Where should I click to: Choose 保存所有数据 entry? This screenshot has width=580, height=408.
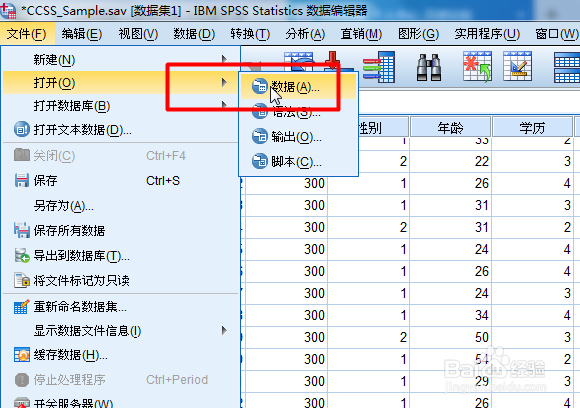(121, 230)
